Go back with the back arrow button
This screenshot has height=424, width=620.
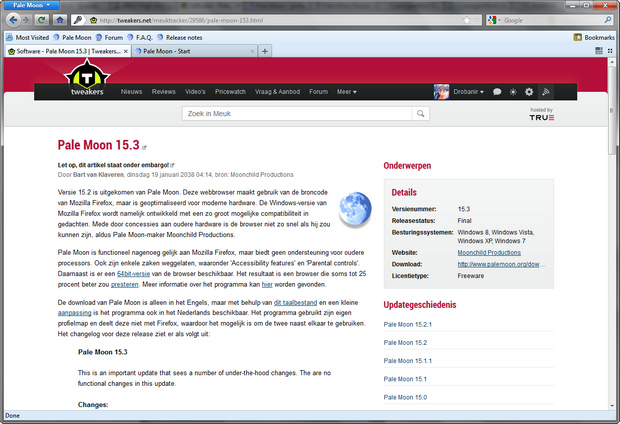click(x=13, y=20)
